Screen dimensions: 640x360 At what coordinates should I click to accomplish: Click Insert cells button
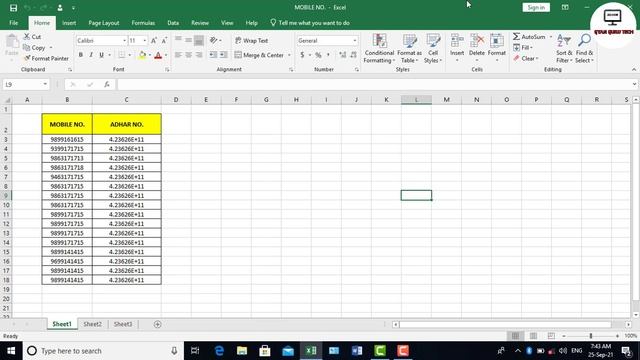tap(457, 48)
